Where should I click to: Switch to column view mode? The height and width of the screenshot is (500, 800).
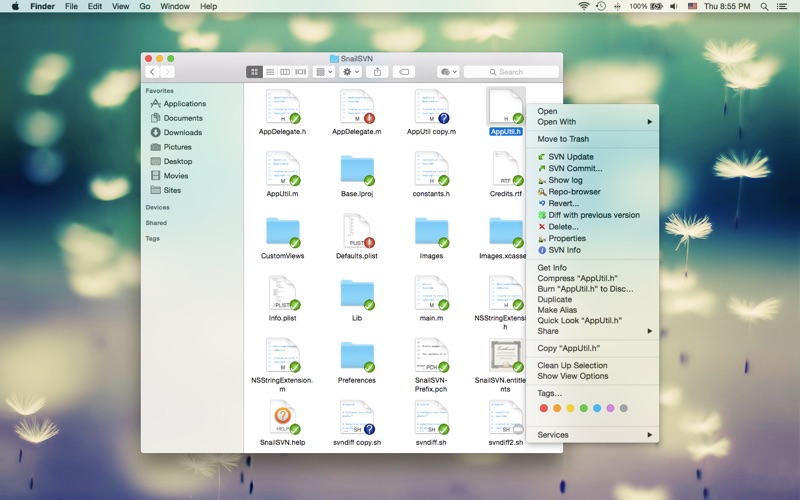[285, 72]
